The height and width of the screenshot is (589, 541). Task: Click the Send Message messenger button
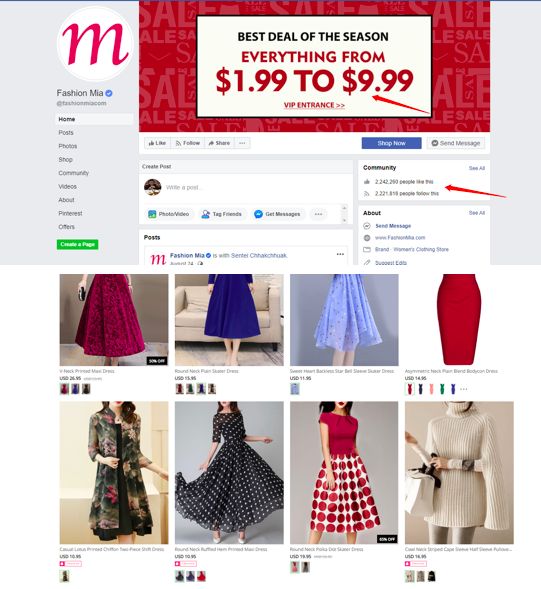click(456, 143)
